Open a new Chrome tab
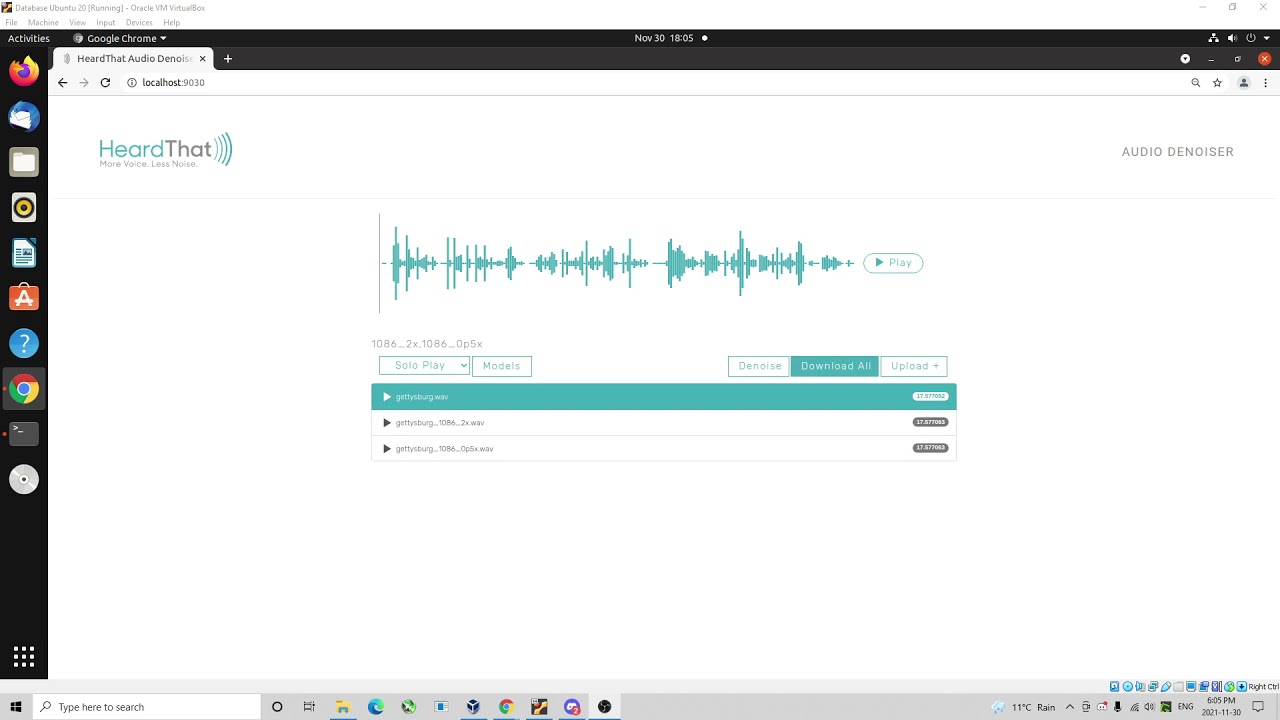This screenshot has height=720, width=1280. pyautogui.click(x=227, y=59)
